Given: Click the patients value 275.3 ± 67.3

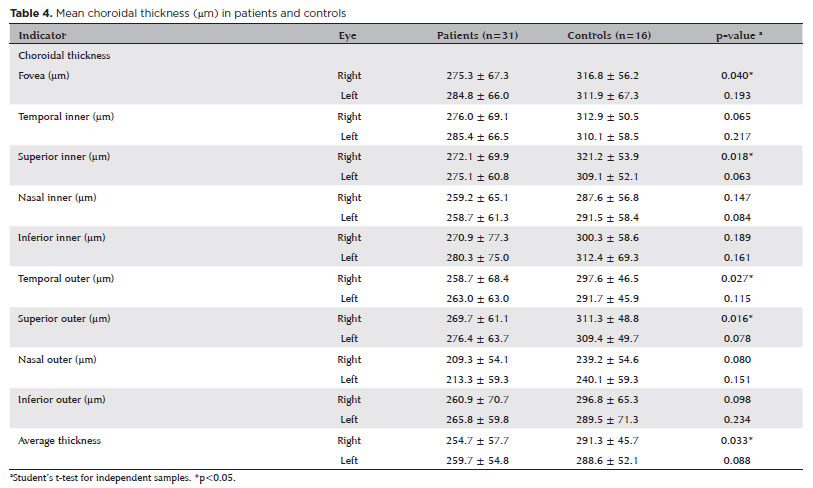Looking at the screenshot, I should pos(477,76).
